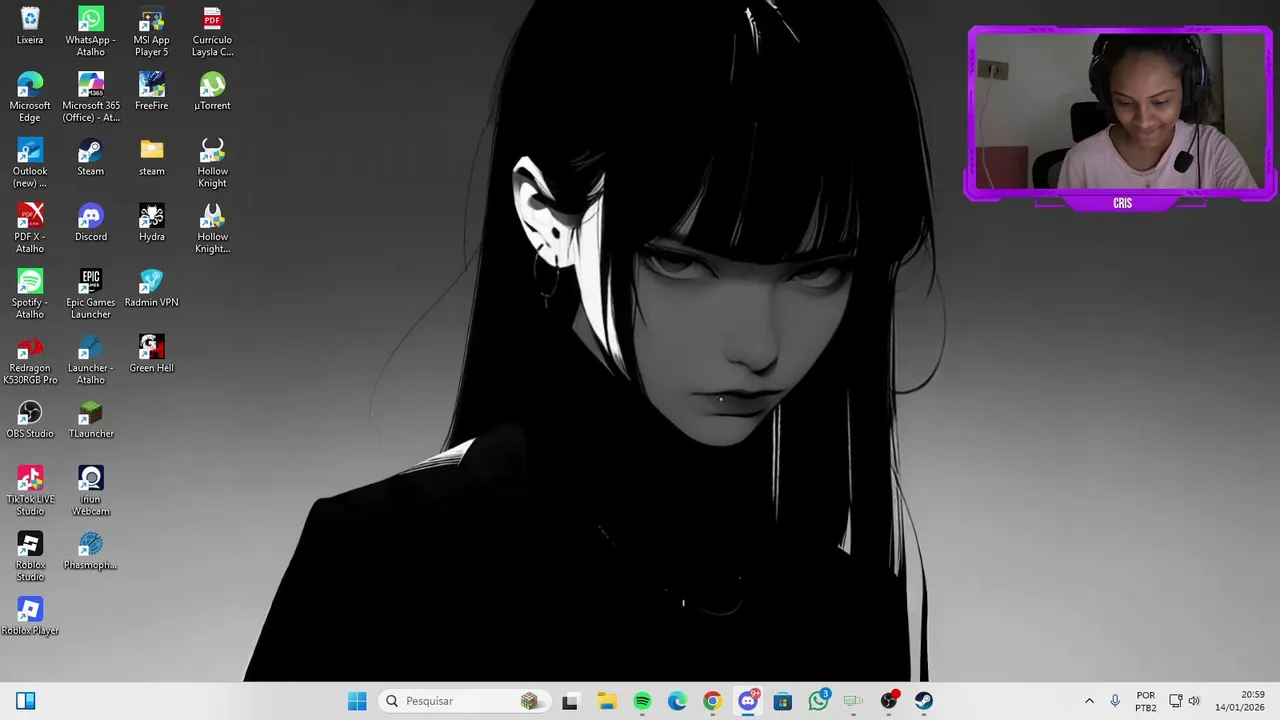The image size is (1280, 720).
Task: Open the Spotify - Atalho desktop shortcut
Action: pyautogui.click(x=30, y=294)
